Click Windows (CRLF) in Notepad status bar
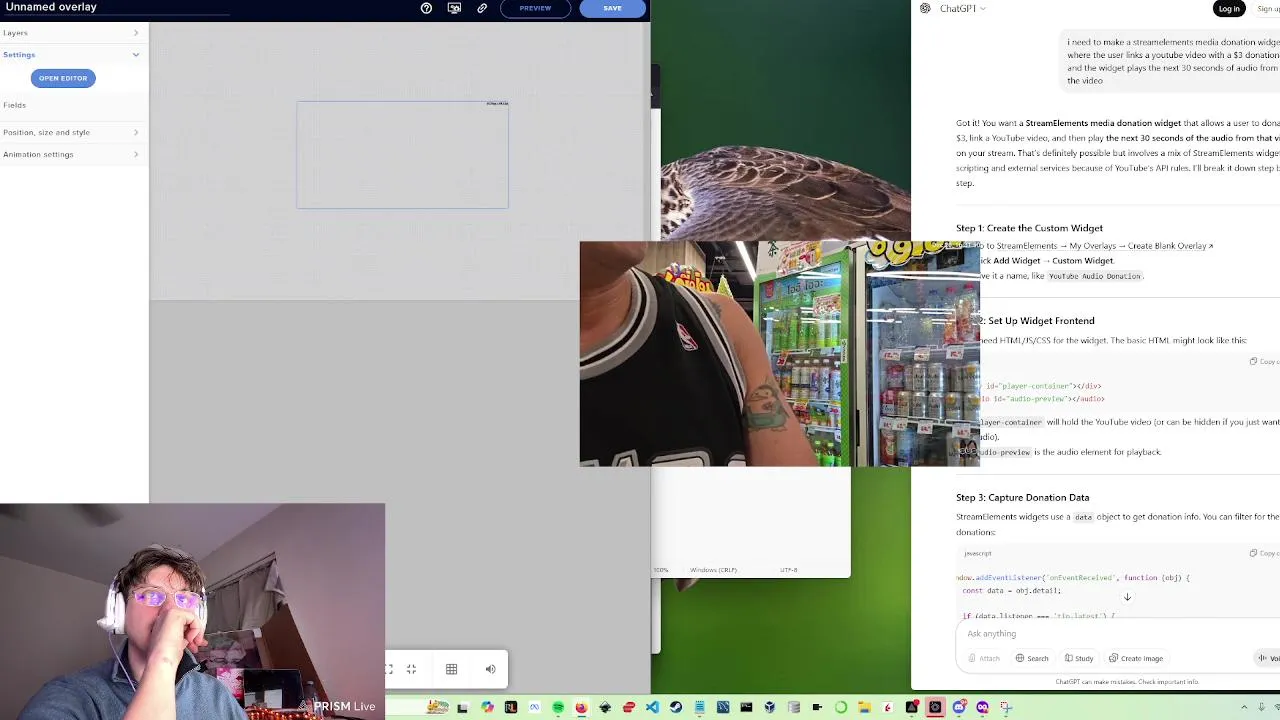Screen dimensions: 1280x720 click(x=713, y=570)
